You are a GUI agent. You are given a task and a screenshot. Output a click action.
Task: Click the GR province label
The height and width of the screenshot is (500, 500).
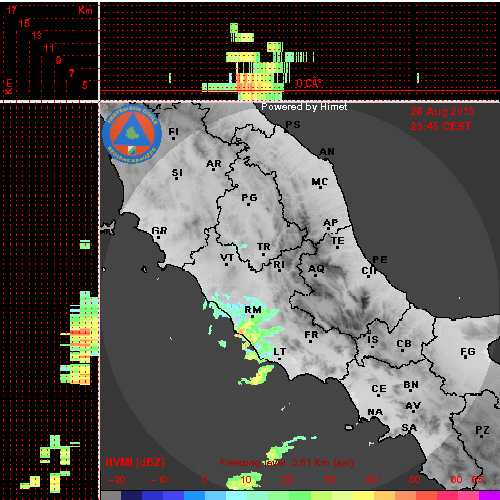[x=159, y=230]
